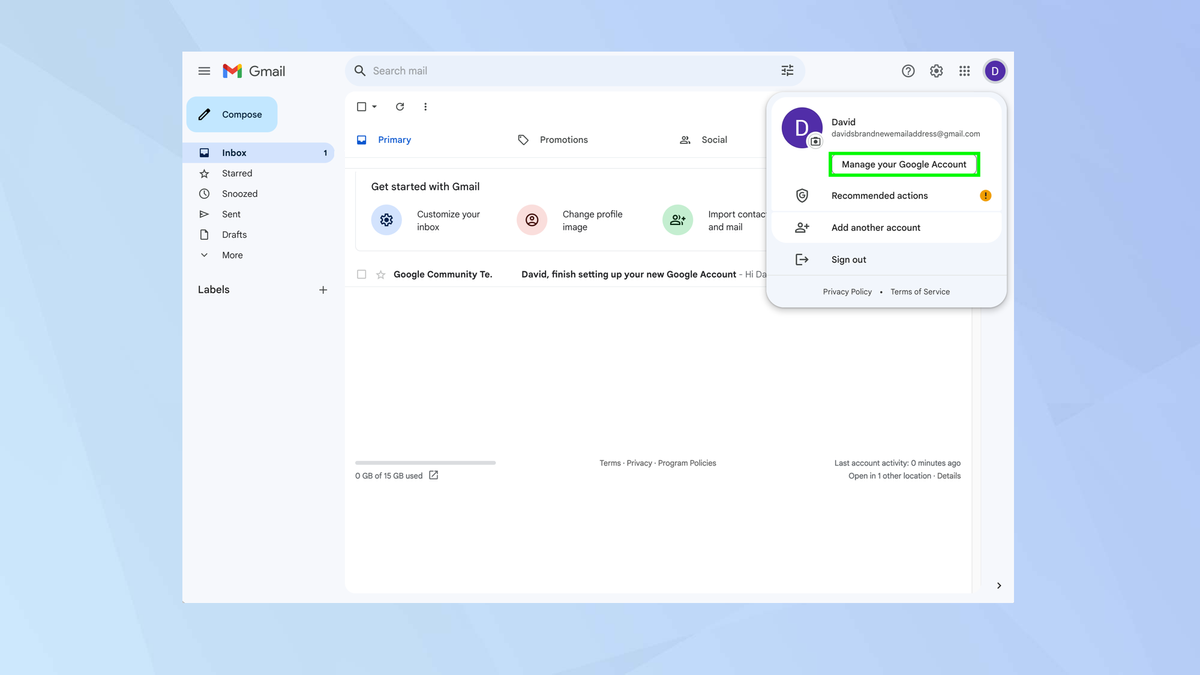Expand the More section in the sidebar
This screenshot has width=1200, height=675.
pos(232,255)
